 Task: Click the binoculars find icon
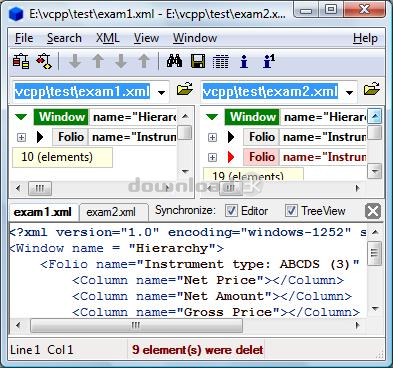click(174, 61)
